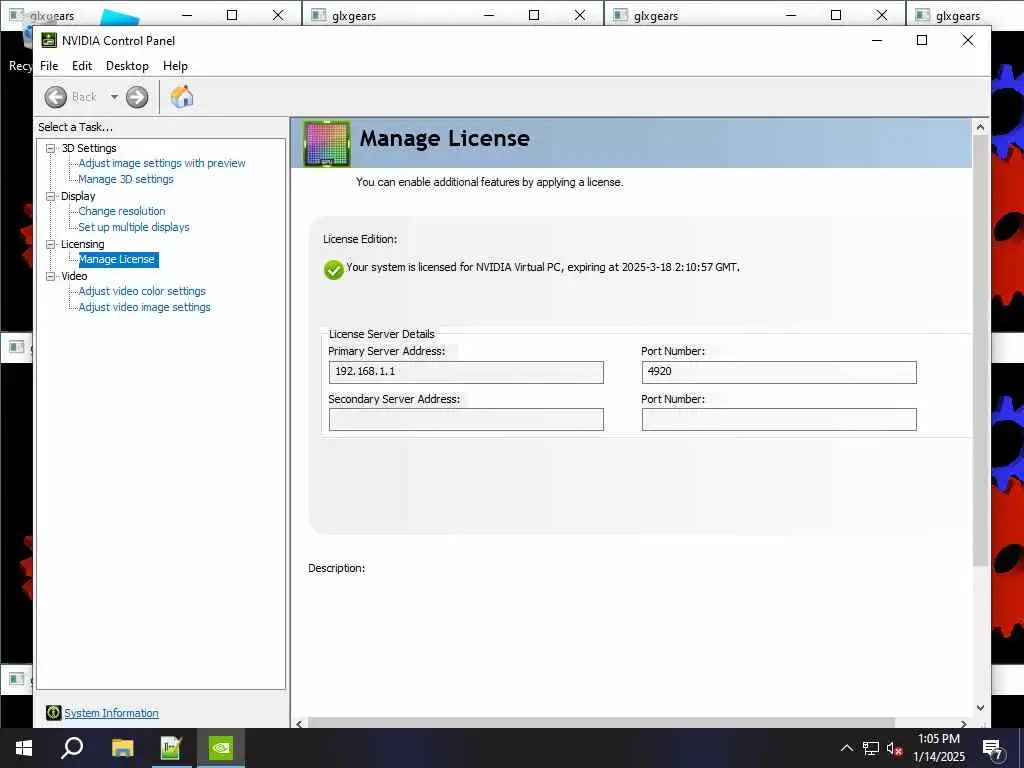Click the vertical scrollbar up arrow
Screen dimensions: 1024x768
click(980, 127)
